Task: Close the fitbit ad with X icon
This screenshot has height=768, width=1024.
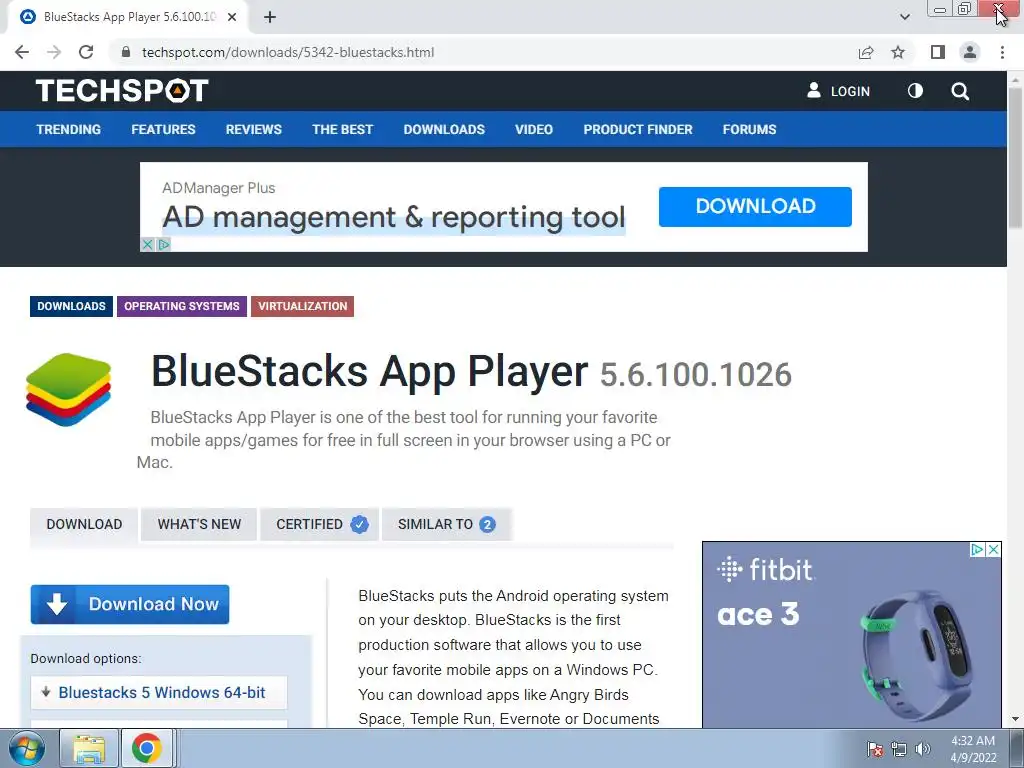Action: [993, 550]
